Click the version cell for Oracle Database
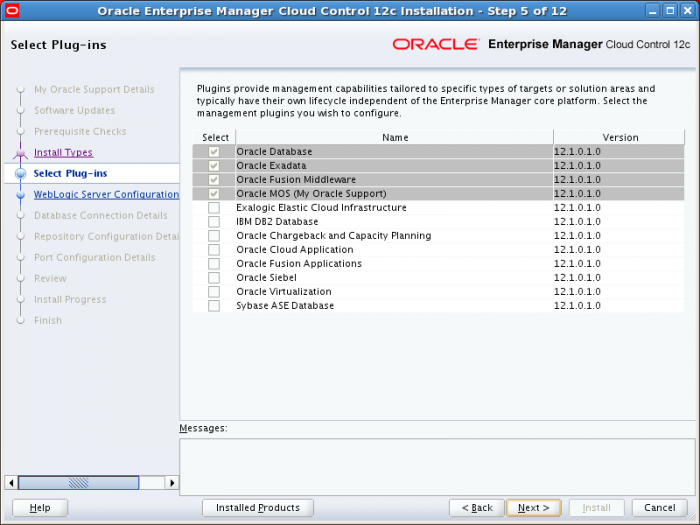This screenshot has height=525, width=700. (619, 152)
